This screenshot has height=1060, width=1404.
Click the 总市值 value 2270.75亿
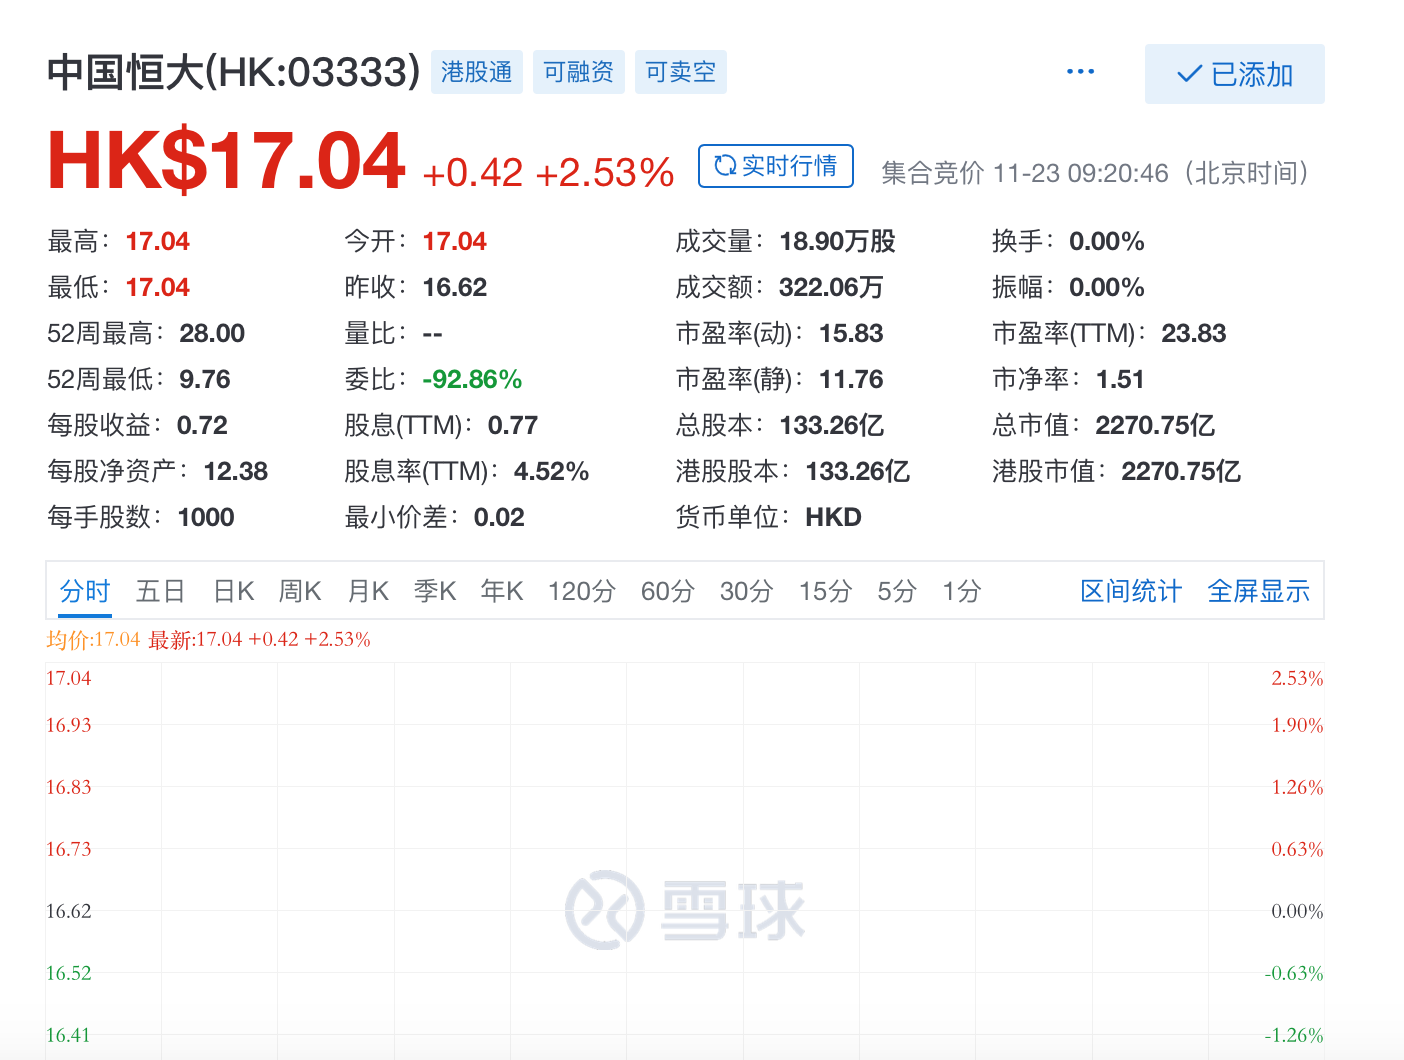point(1156,425)
